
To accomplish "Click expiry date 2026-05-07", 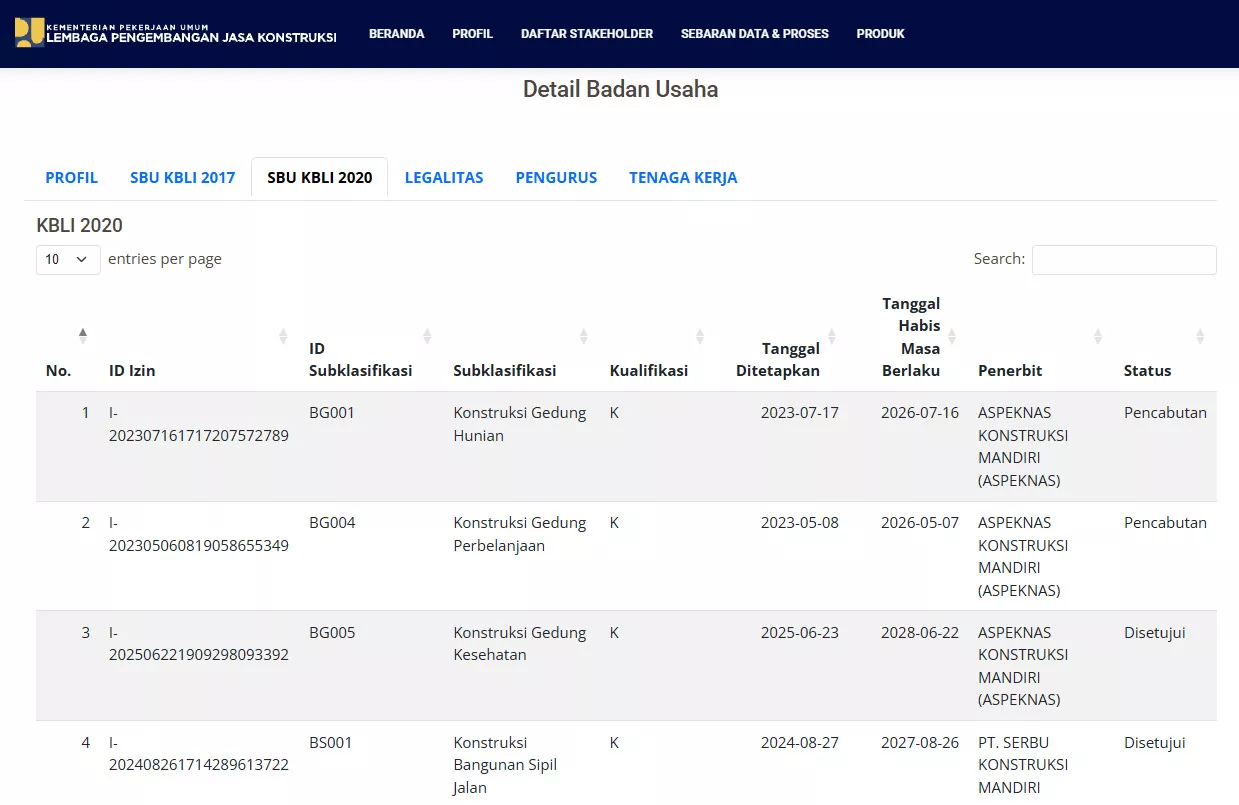I will [x=920, y=523].
